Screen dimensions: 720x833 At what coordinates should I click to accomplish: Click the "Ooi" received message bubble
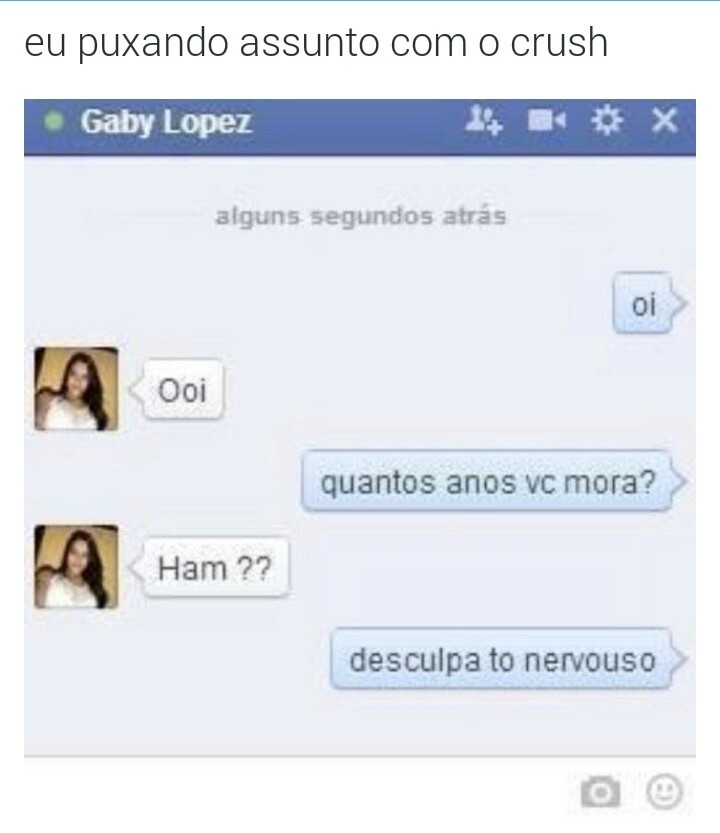181,390
